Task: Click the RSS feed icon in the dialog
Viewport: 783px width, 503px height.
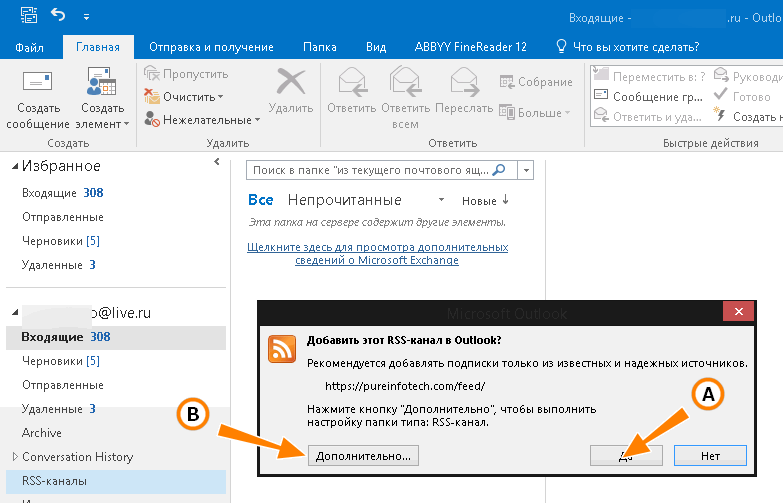Action: pos(282,349)
